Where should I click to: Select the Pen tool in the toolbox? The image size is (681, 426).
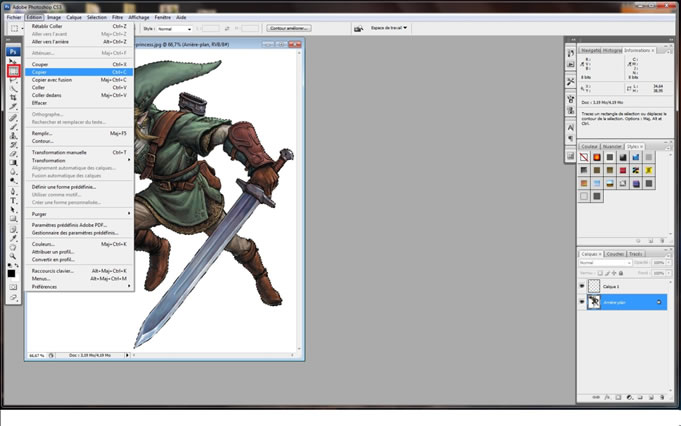coord(13,192)
